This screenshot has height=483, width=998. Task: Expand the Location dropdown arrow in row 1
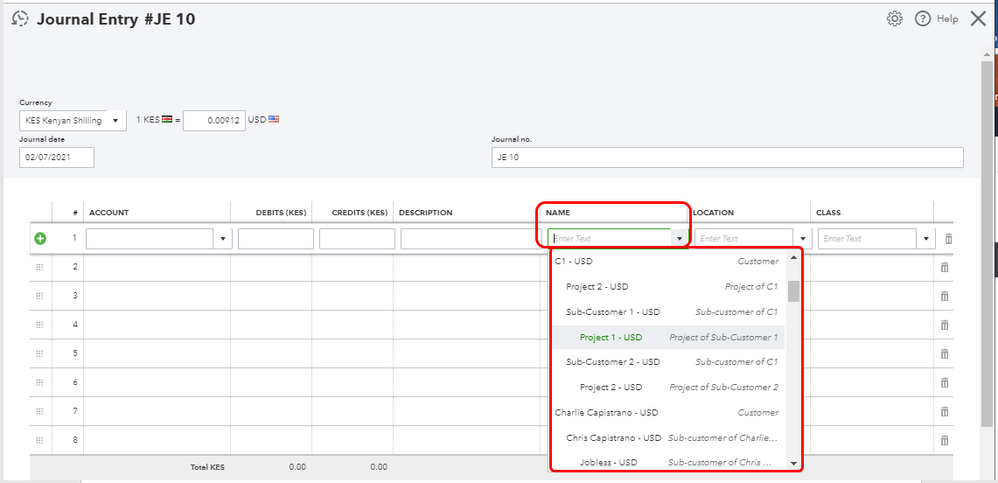point(802,239)
